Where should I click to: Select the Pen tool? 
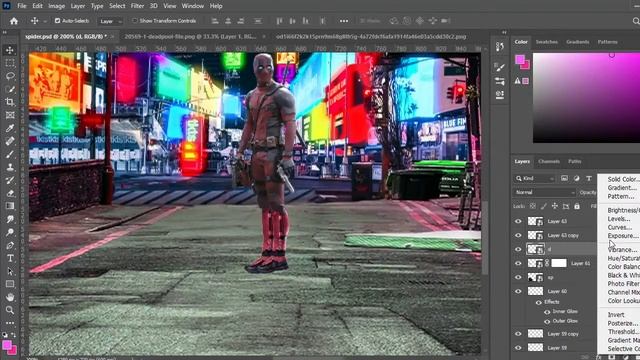coord(10,245)
